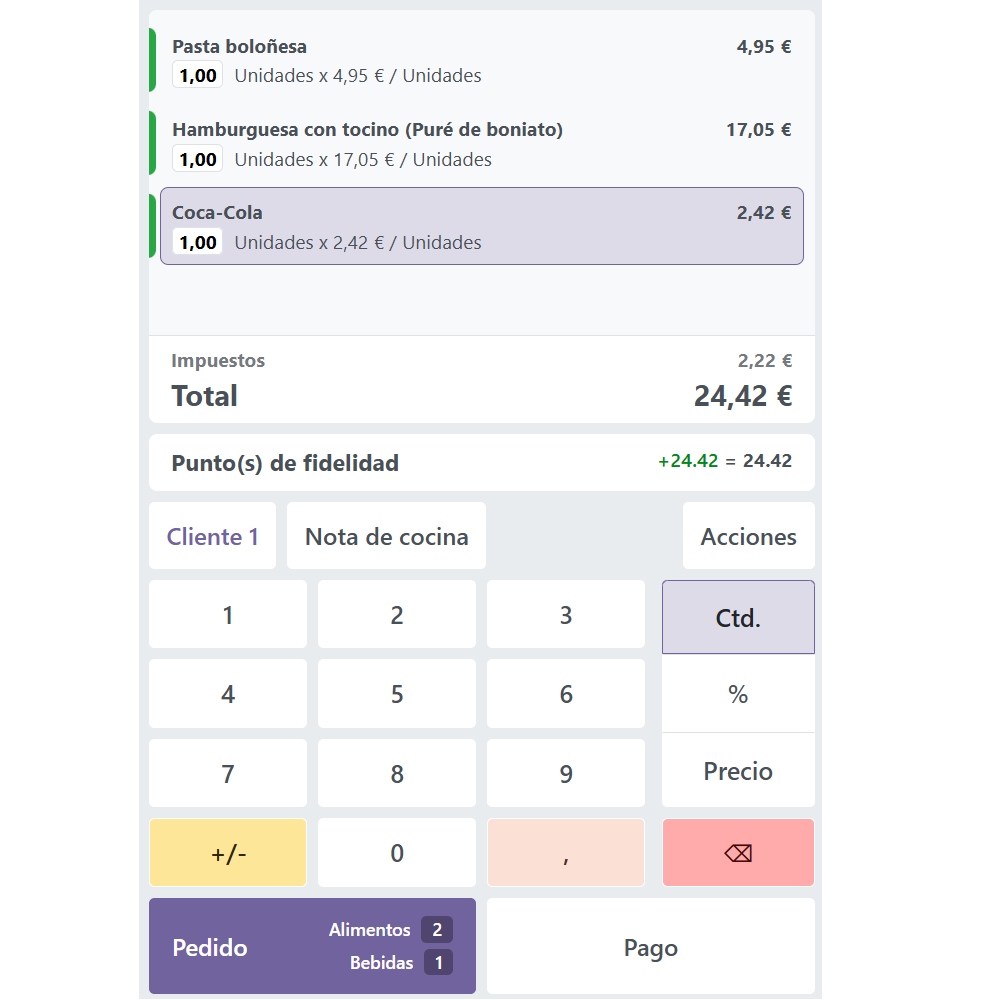This screenshot has height=1000, width=1000.
Task: Select the Hamburguesa con tocino order line
Action: tap(481, 144)
